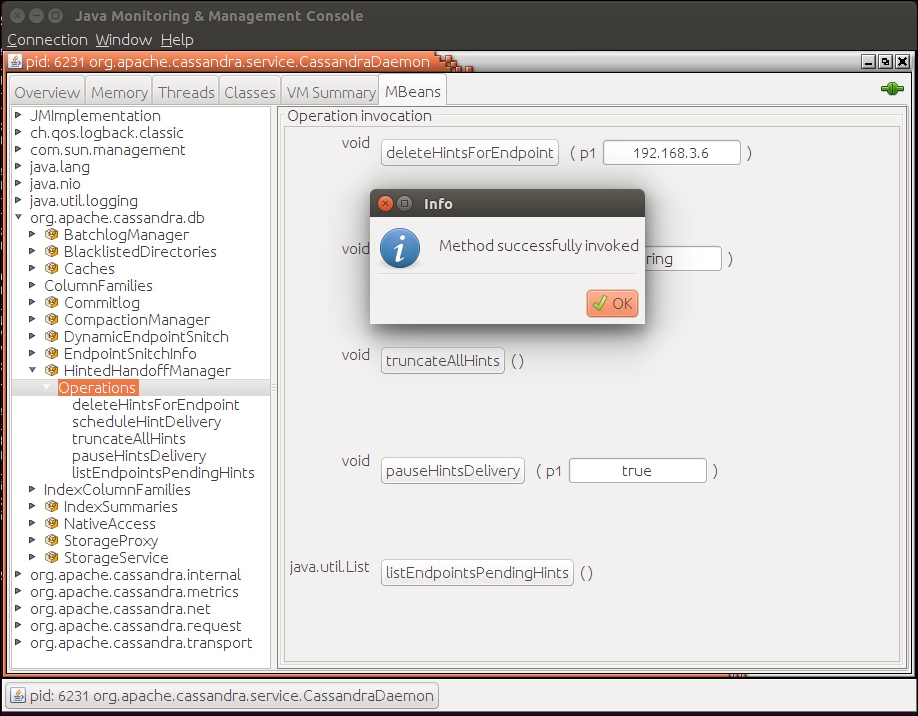The width and height of the screenshot is (918, 716).
Task: Expand the com.sun.management node
Action: click(18, 149)
